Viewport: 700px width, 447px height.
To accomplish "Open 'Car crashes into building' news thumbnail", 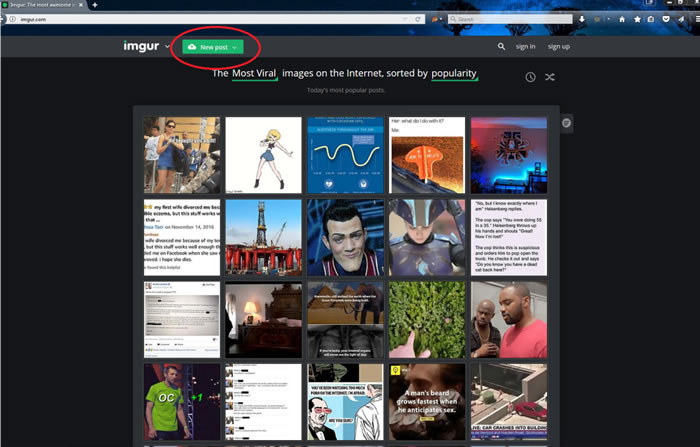I will (508, 401).
